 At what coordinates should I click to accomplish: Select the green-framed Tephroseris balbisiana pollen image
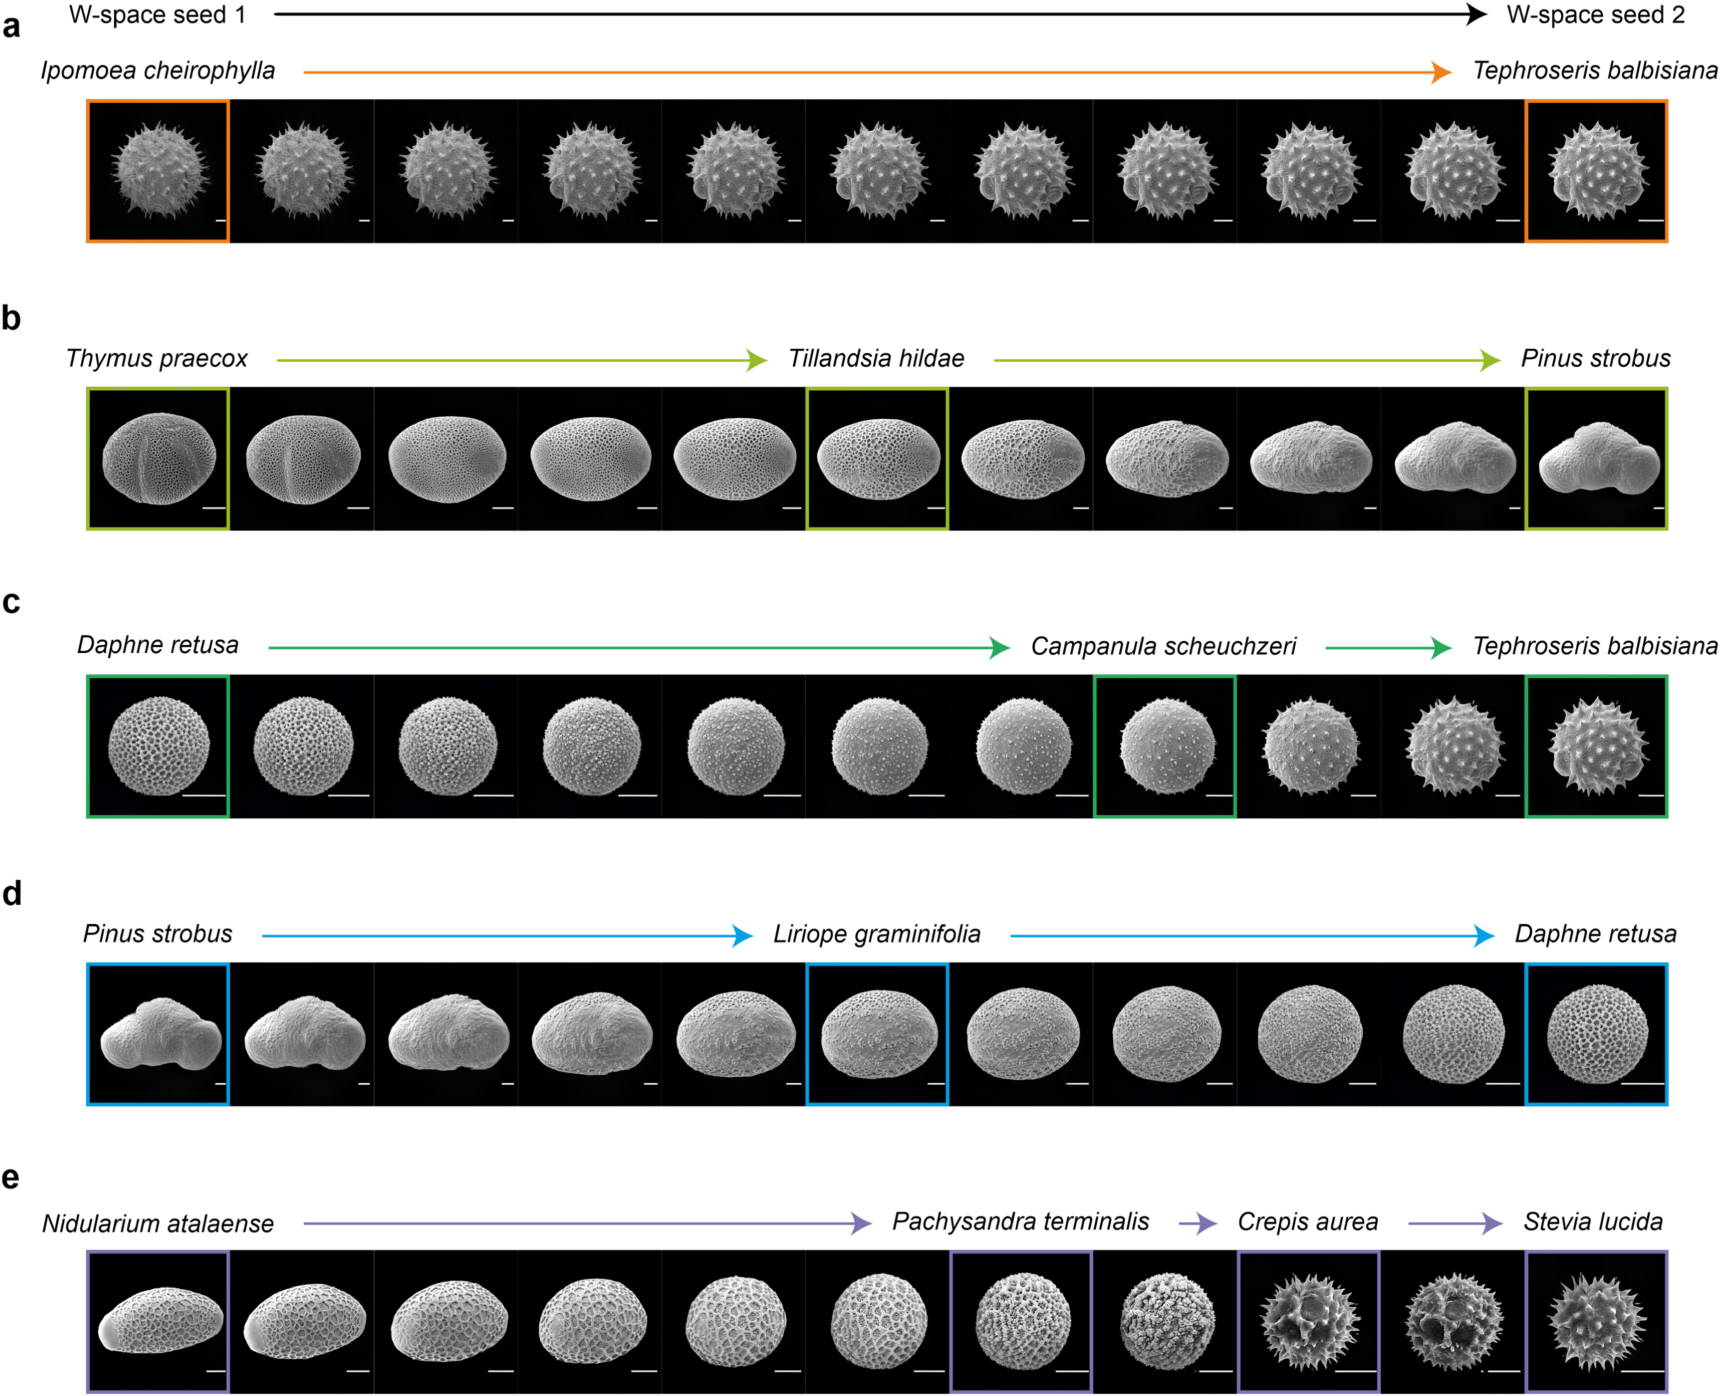[1596, 746]
